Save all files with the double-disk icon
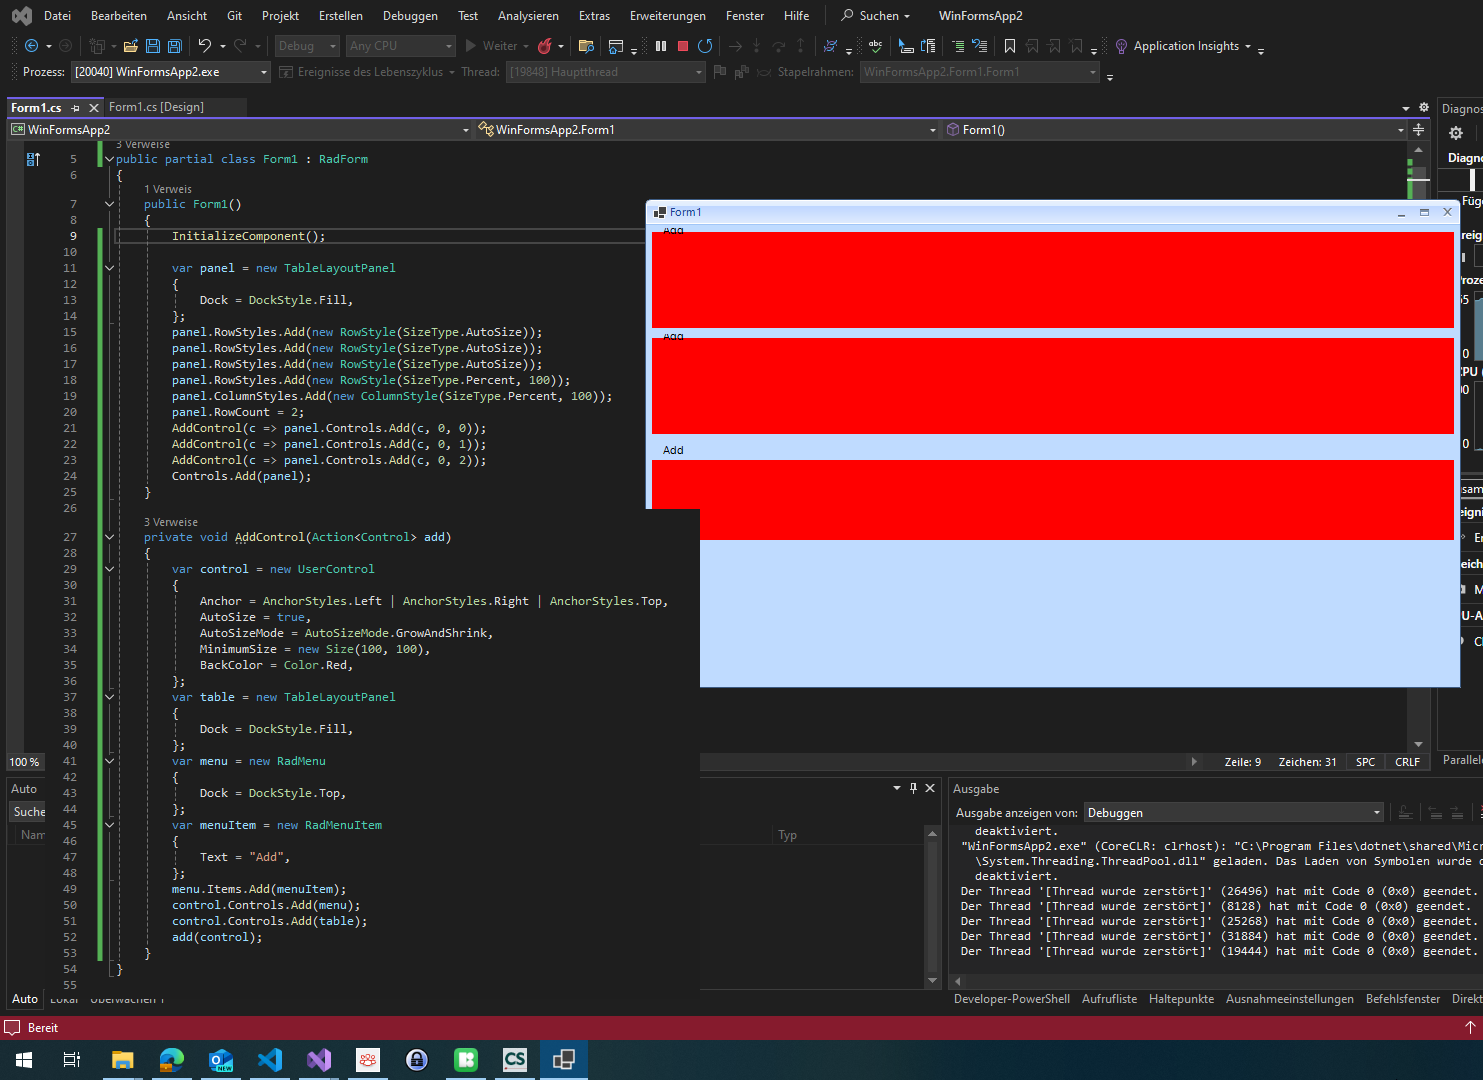 [x=175, y=46]
